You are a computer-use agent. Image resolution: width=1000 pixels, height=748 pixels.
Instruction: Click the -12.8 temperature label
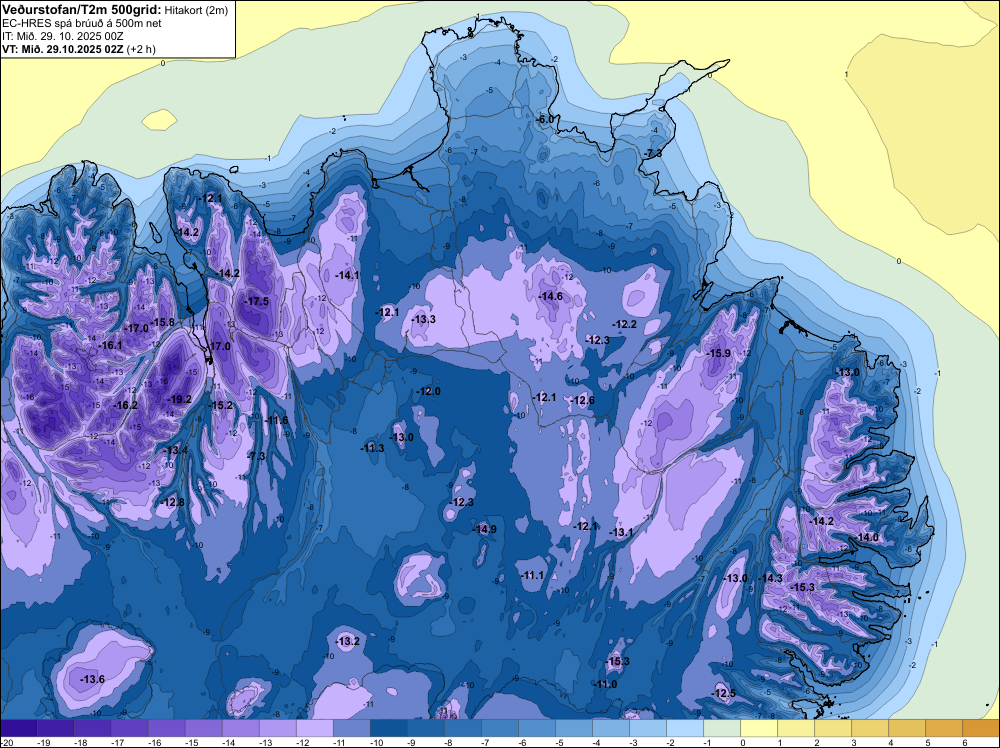(x=172, y=502)
